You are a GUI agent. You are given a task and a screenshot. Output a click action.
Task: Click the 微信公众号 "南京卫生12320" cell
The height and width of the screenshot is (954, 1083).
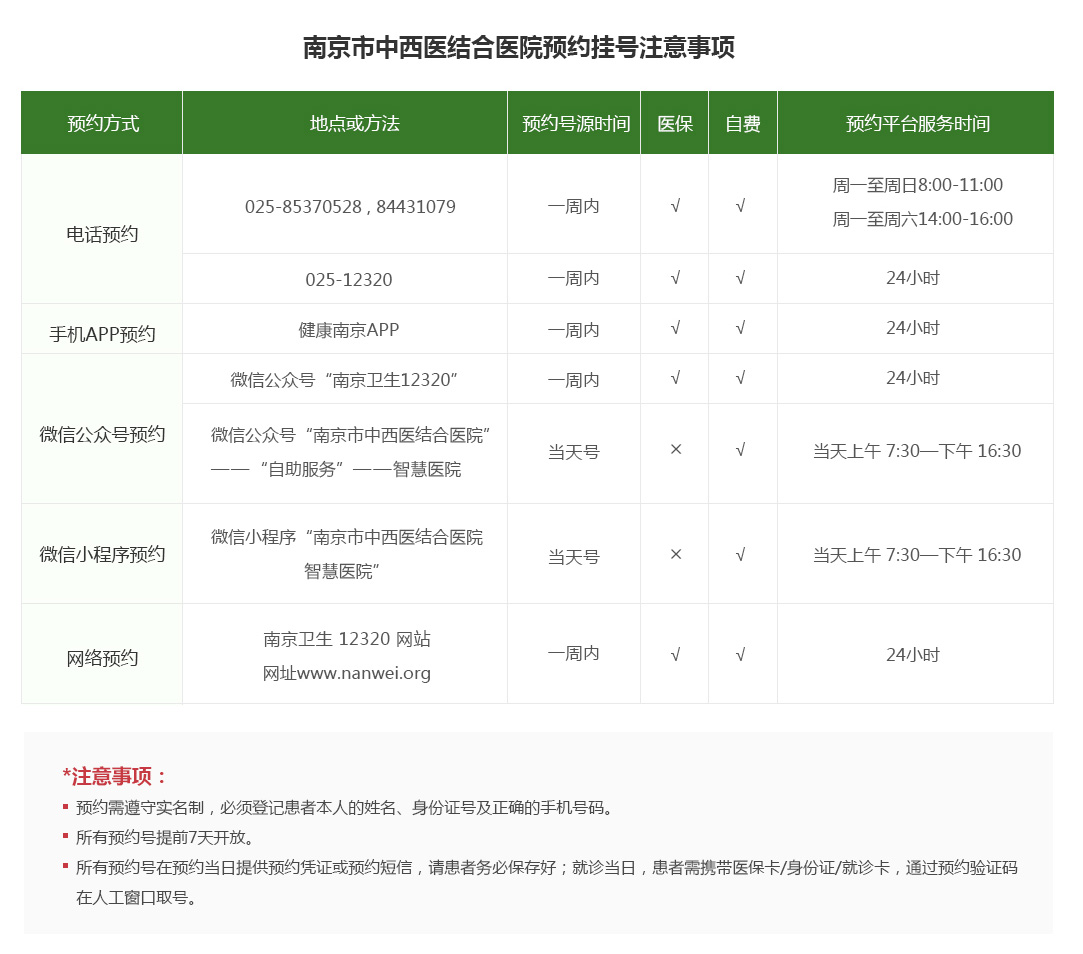pos(344,380)
